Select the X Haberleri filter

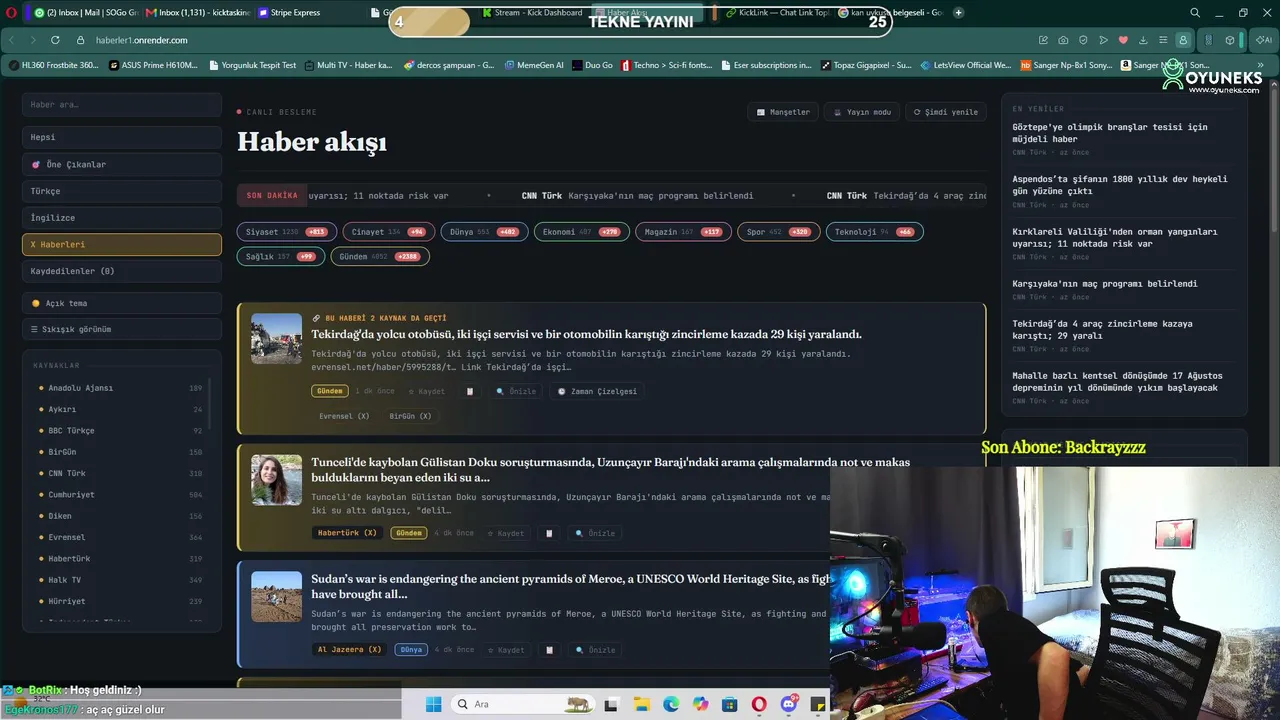pos(122,244)
